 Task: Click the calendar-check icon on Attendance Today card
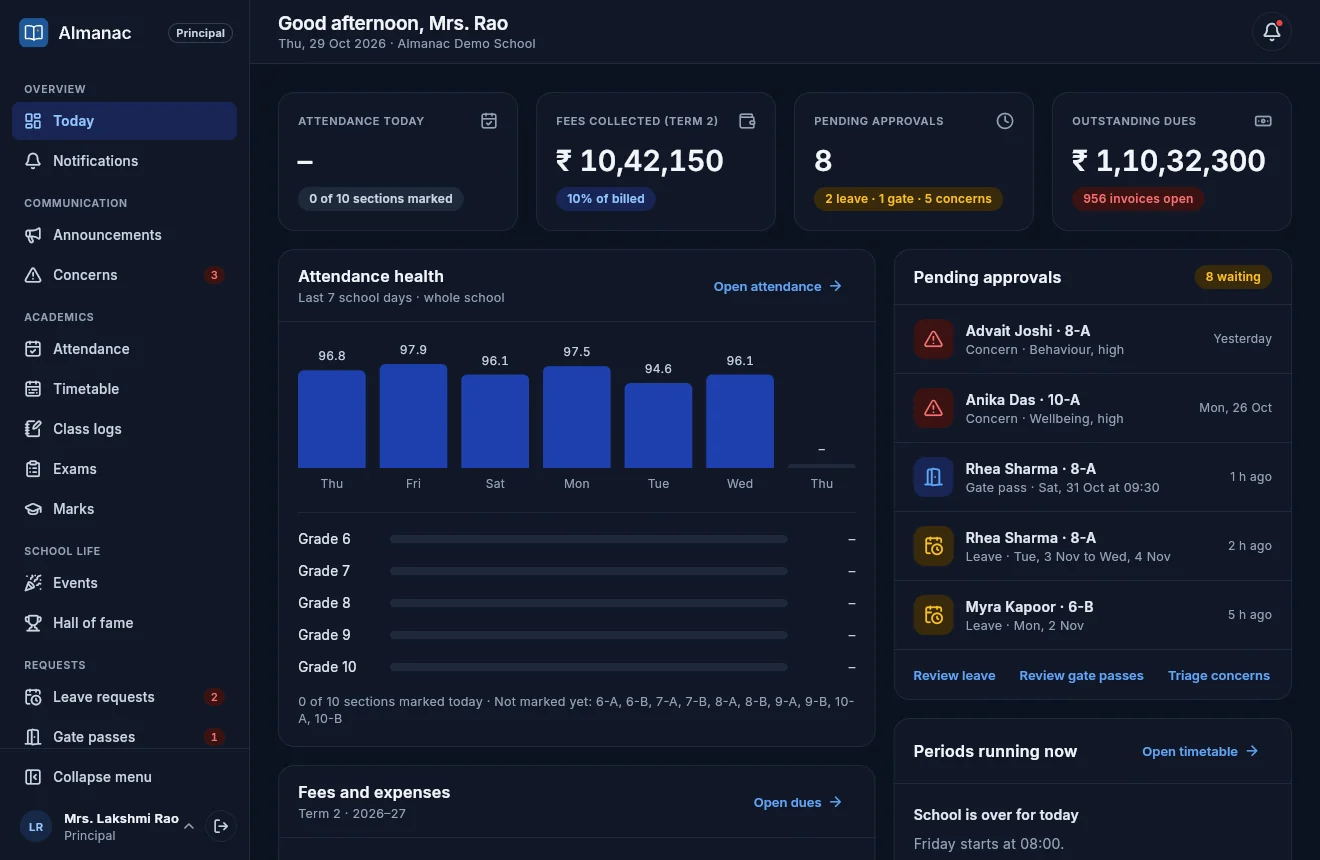point(489,121)
